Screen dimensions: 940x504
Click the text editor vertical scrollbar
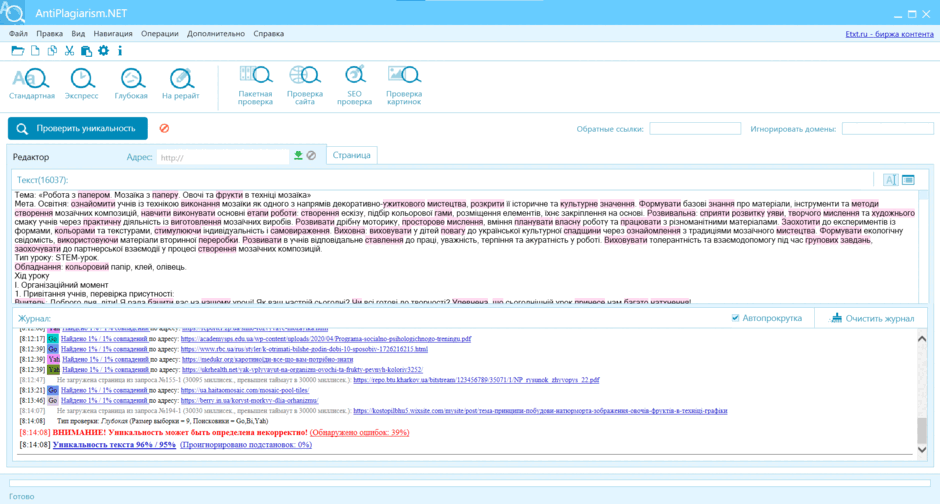point(923,246)
